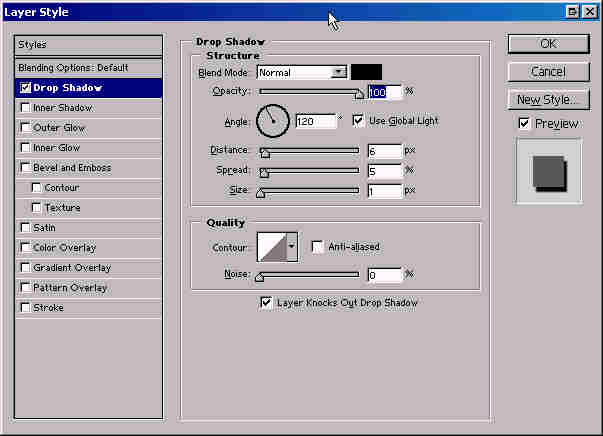The width and height of the screenshot is (603, 436).
Task: Click the Contour curve thumbnail
Action: point(272,246)
